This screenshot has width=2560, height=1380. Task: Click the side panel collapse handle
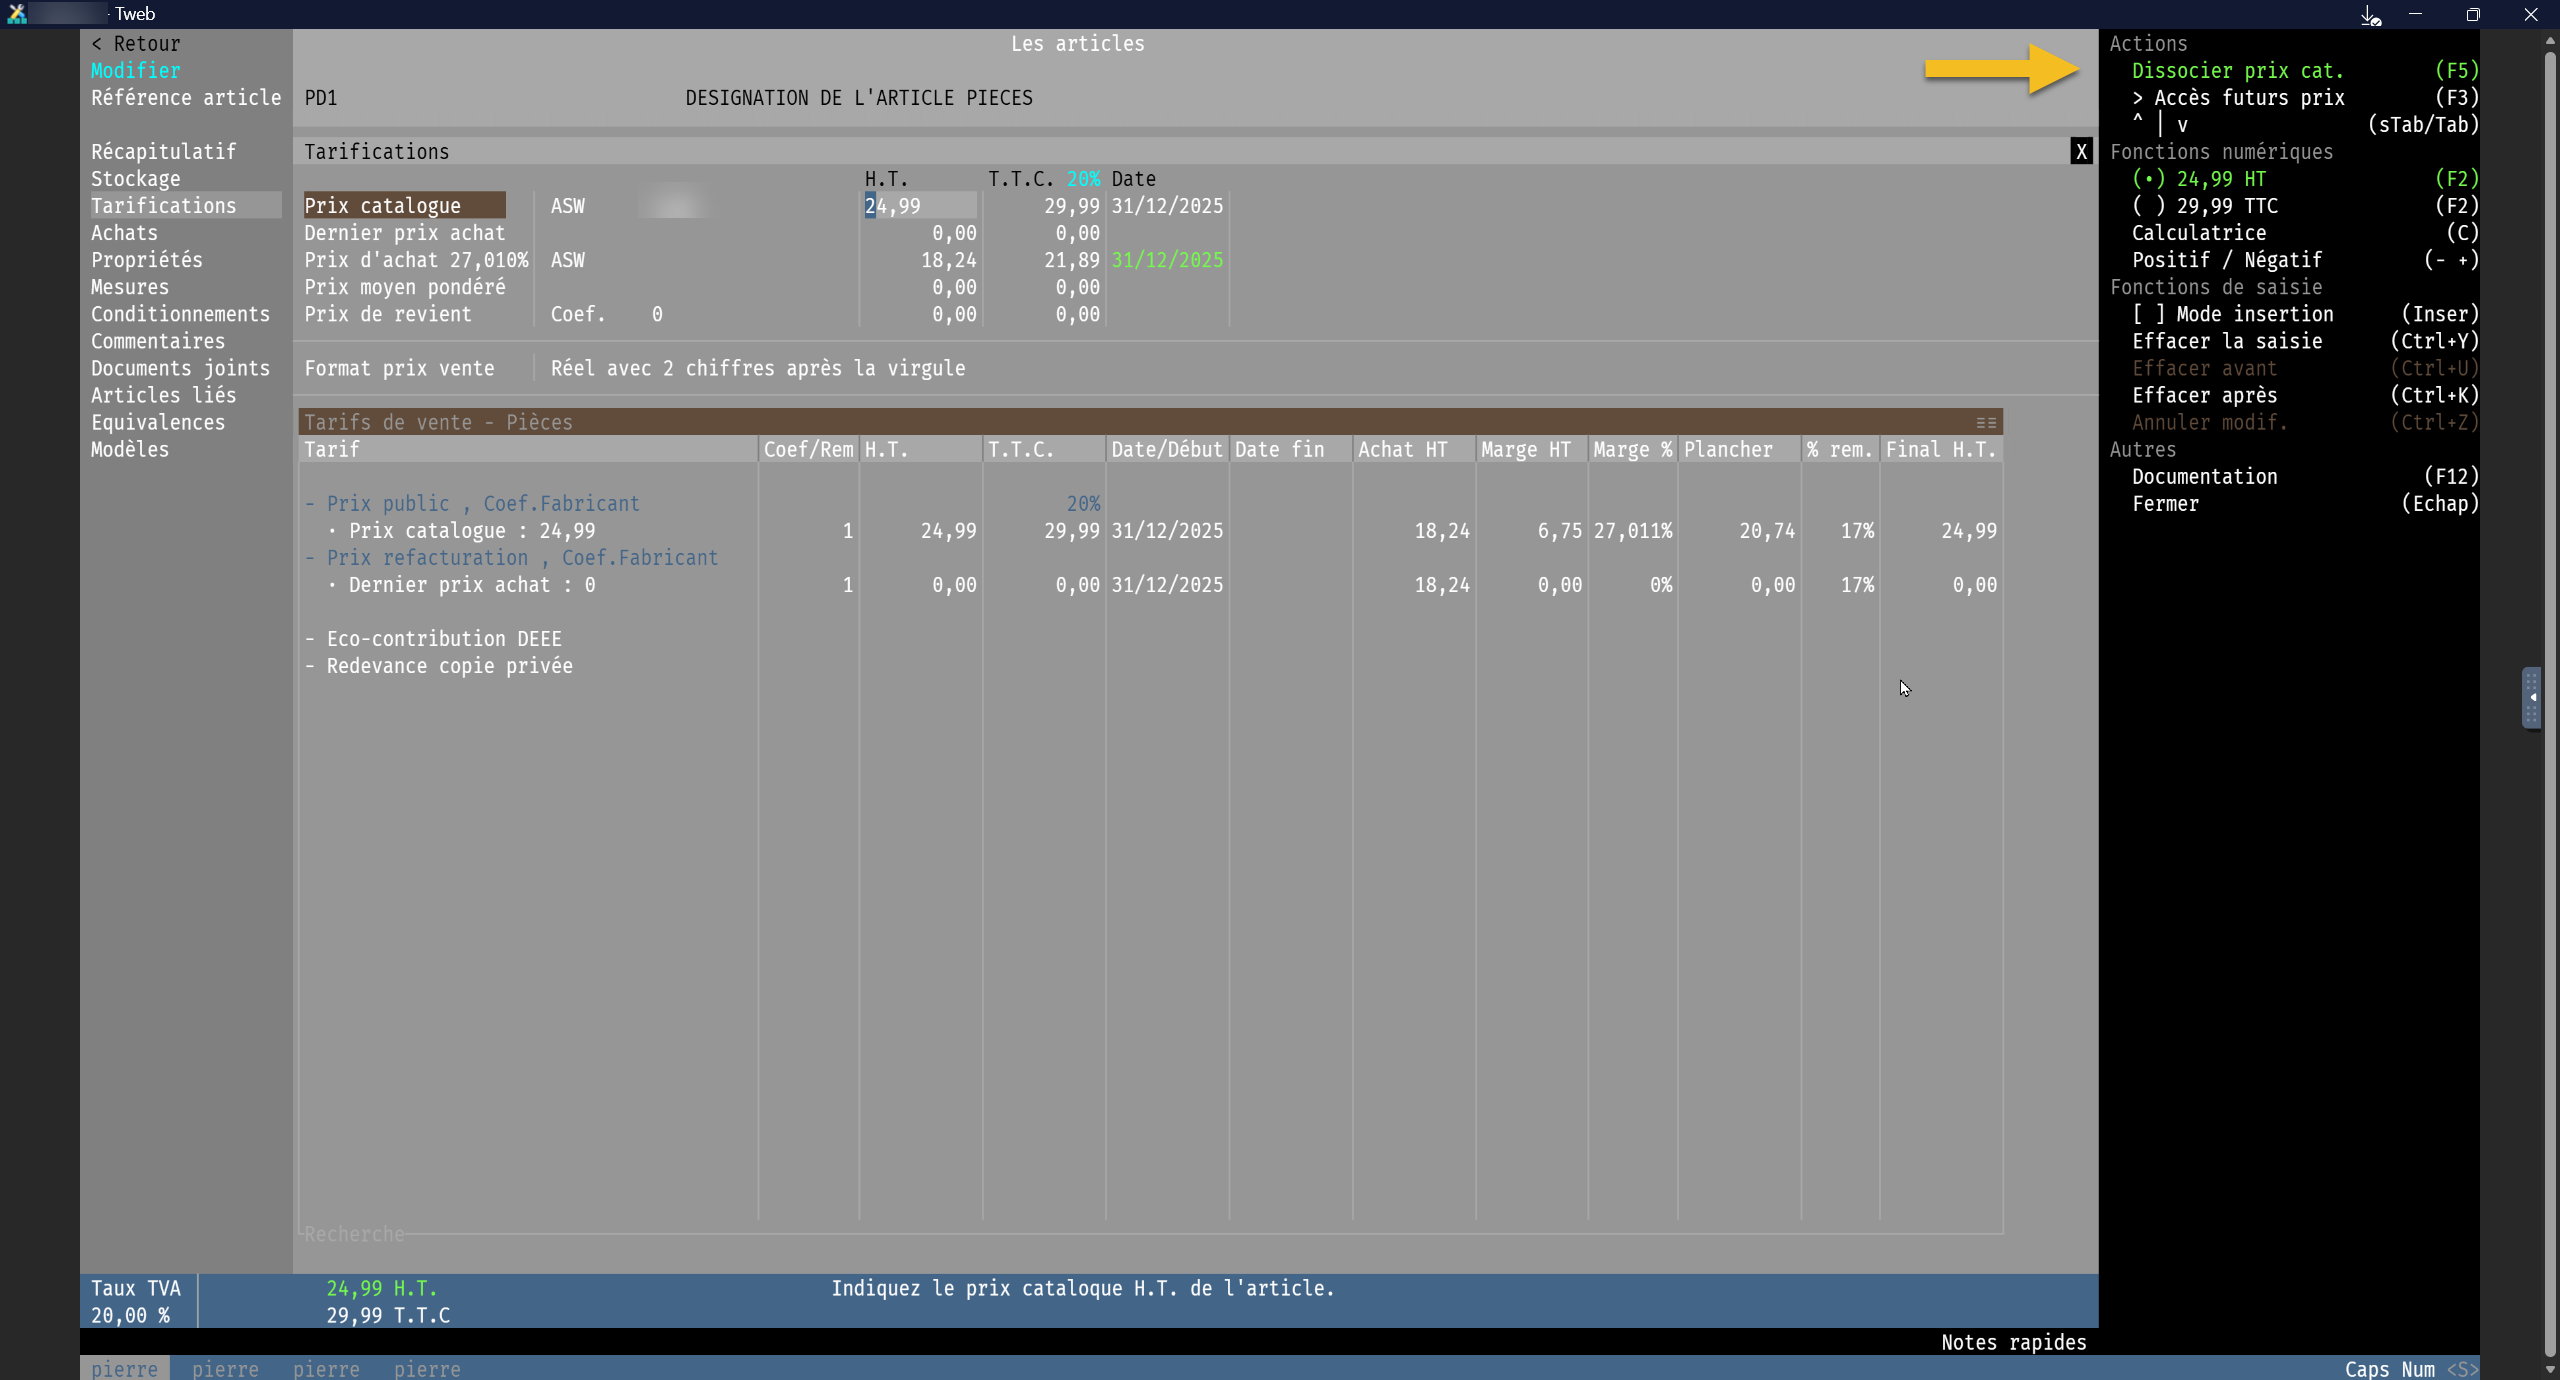coord(2531,697)
